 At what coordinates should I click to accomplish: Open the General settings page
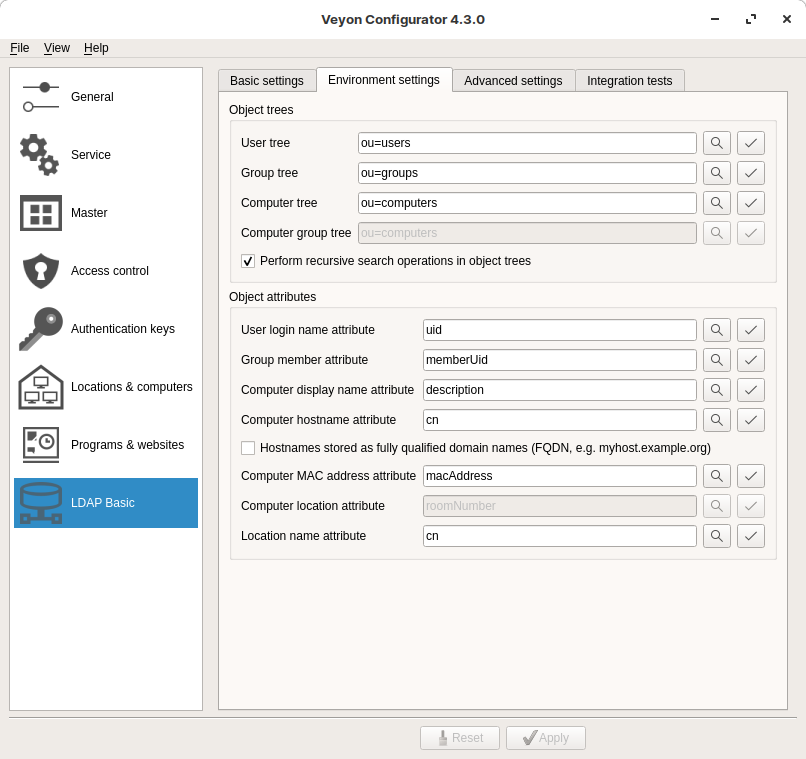(106, 97)
